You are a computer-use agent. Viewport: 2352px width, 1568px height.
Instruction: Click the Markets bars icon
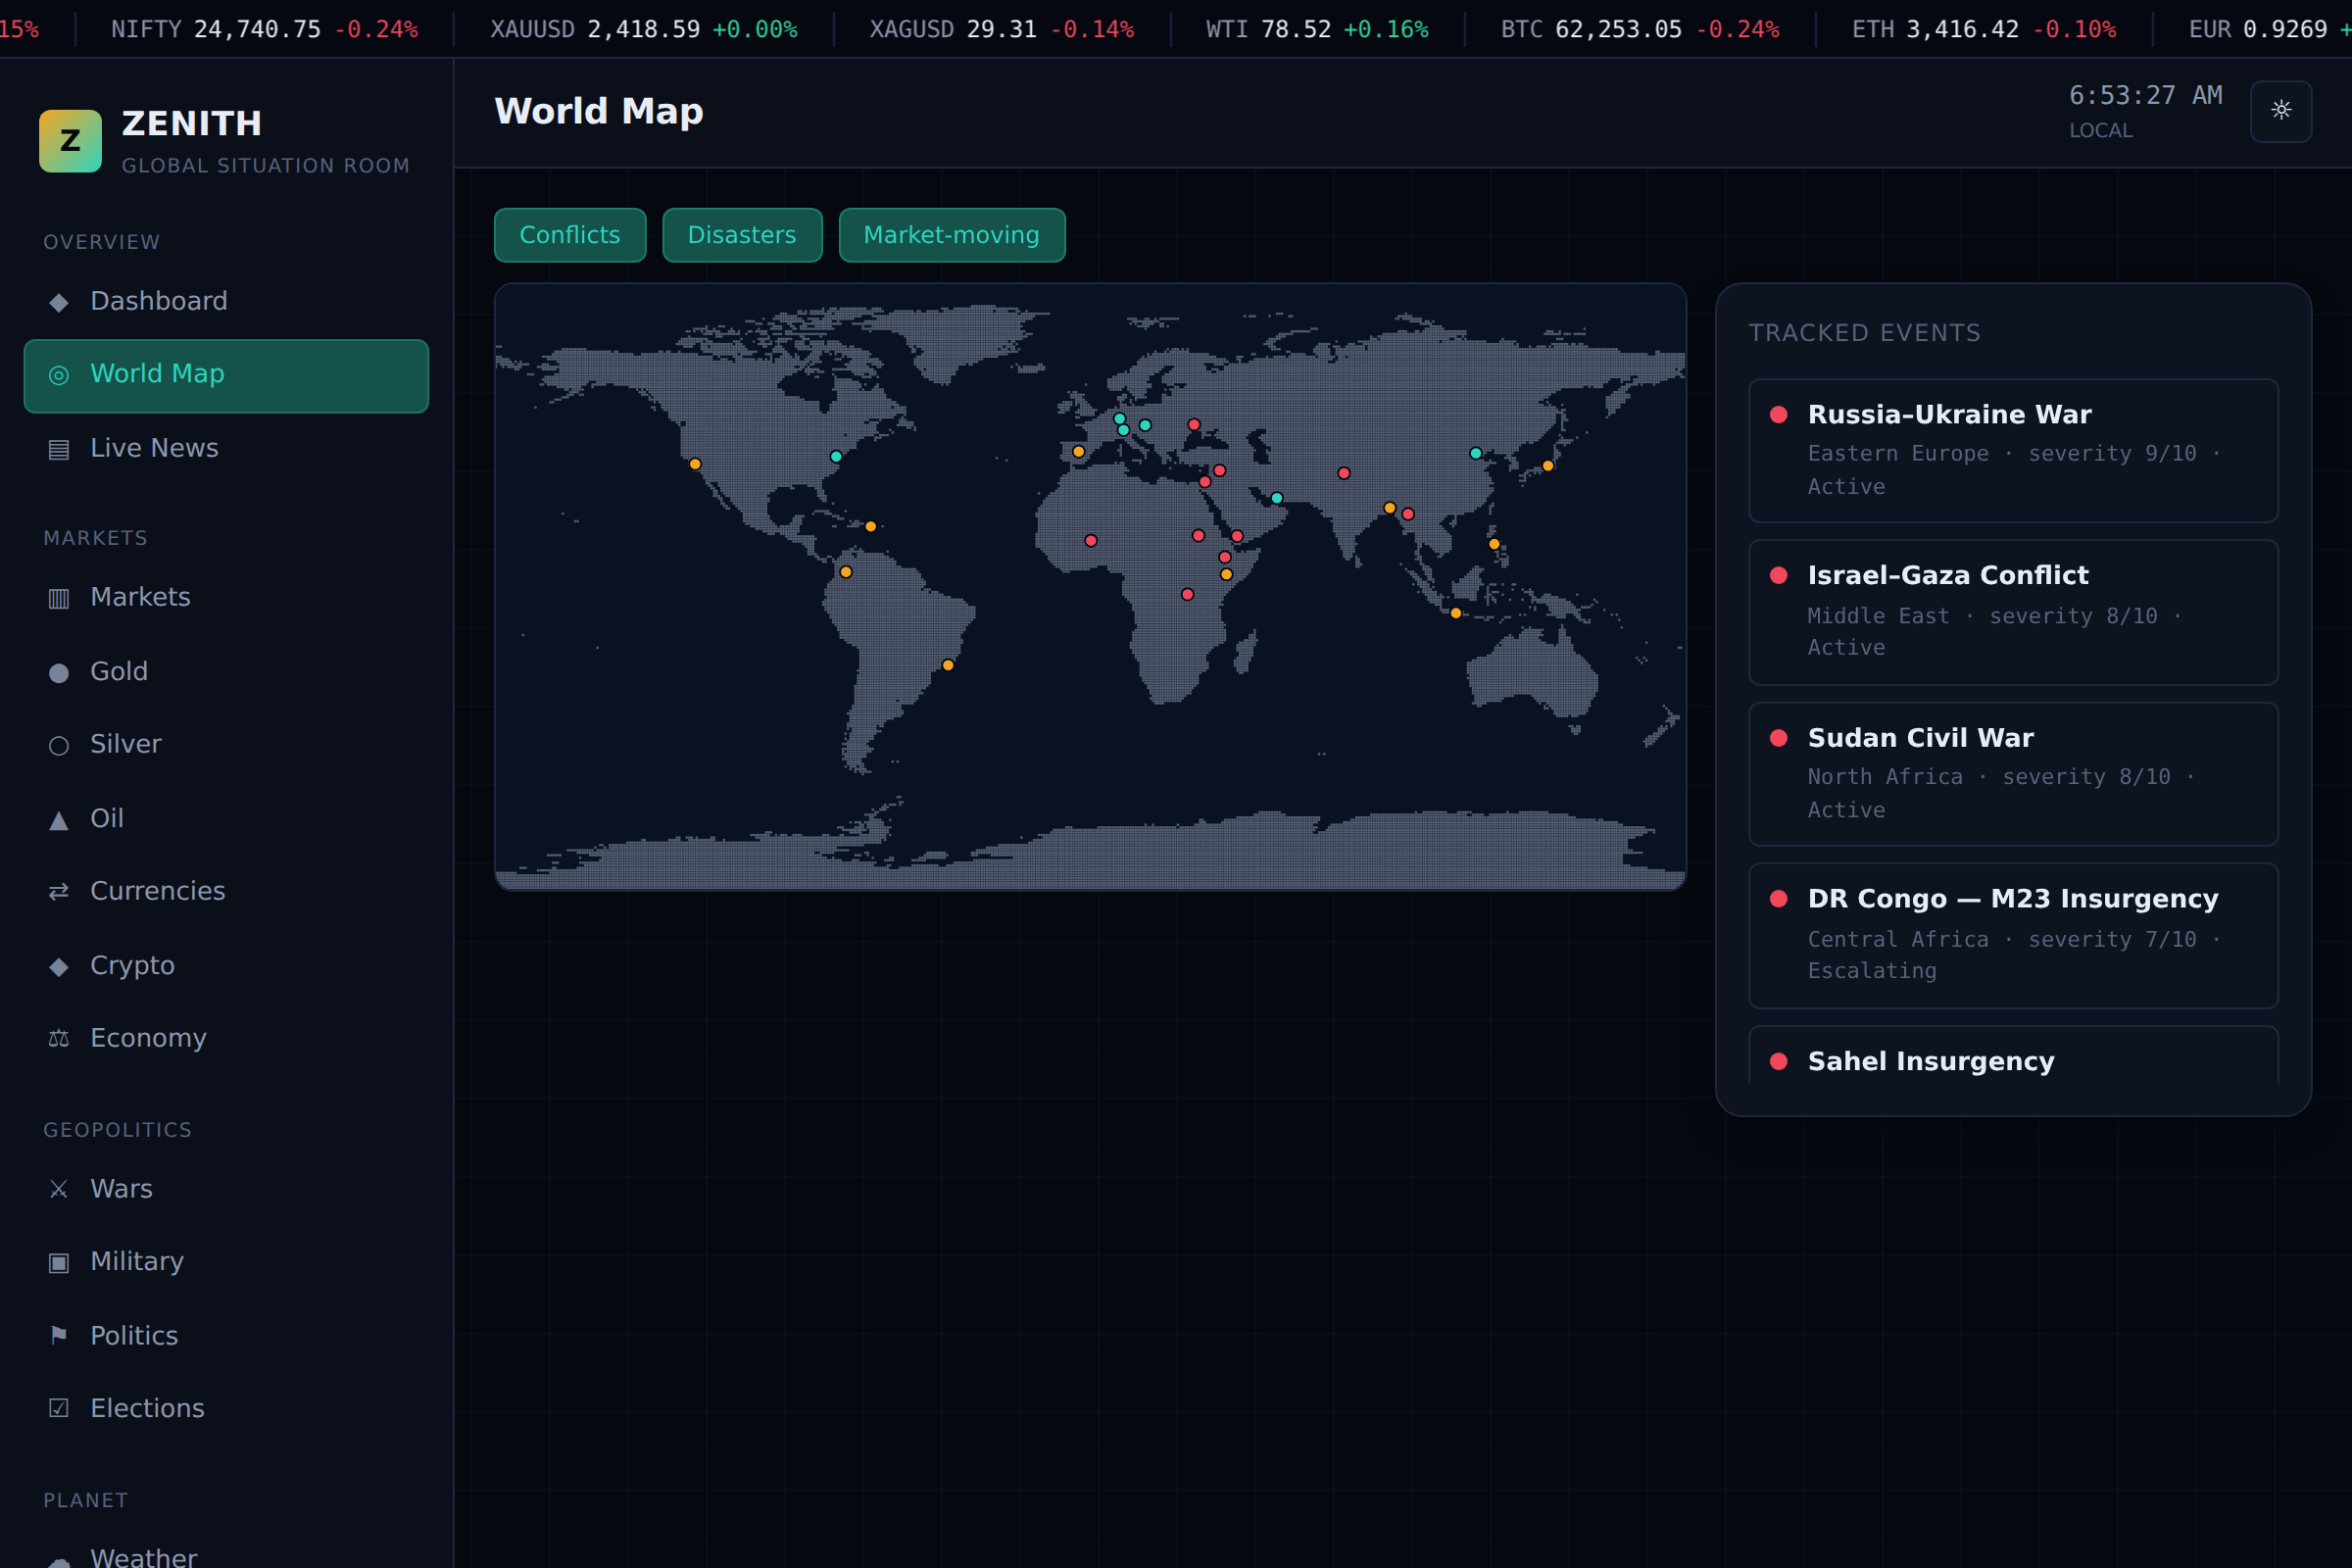[59, 598]
